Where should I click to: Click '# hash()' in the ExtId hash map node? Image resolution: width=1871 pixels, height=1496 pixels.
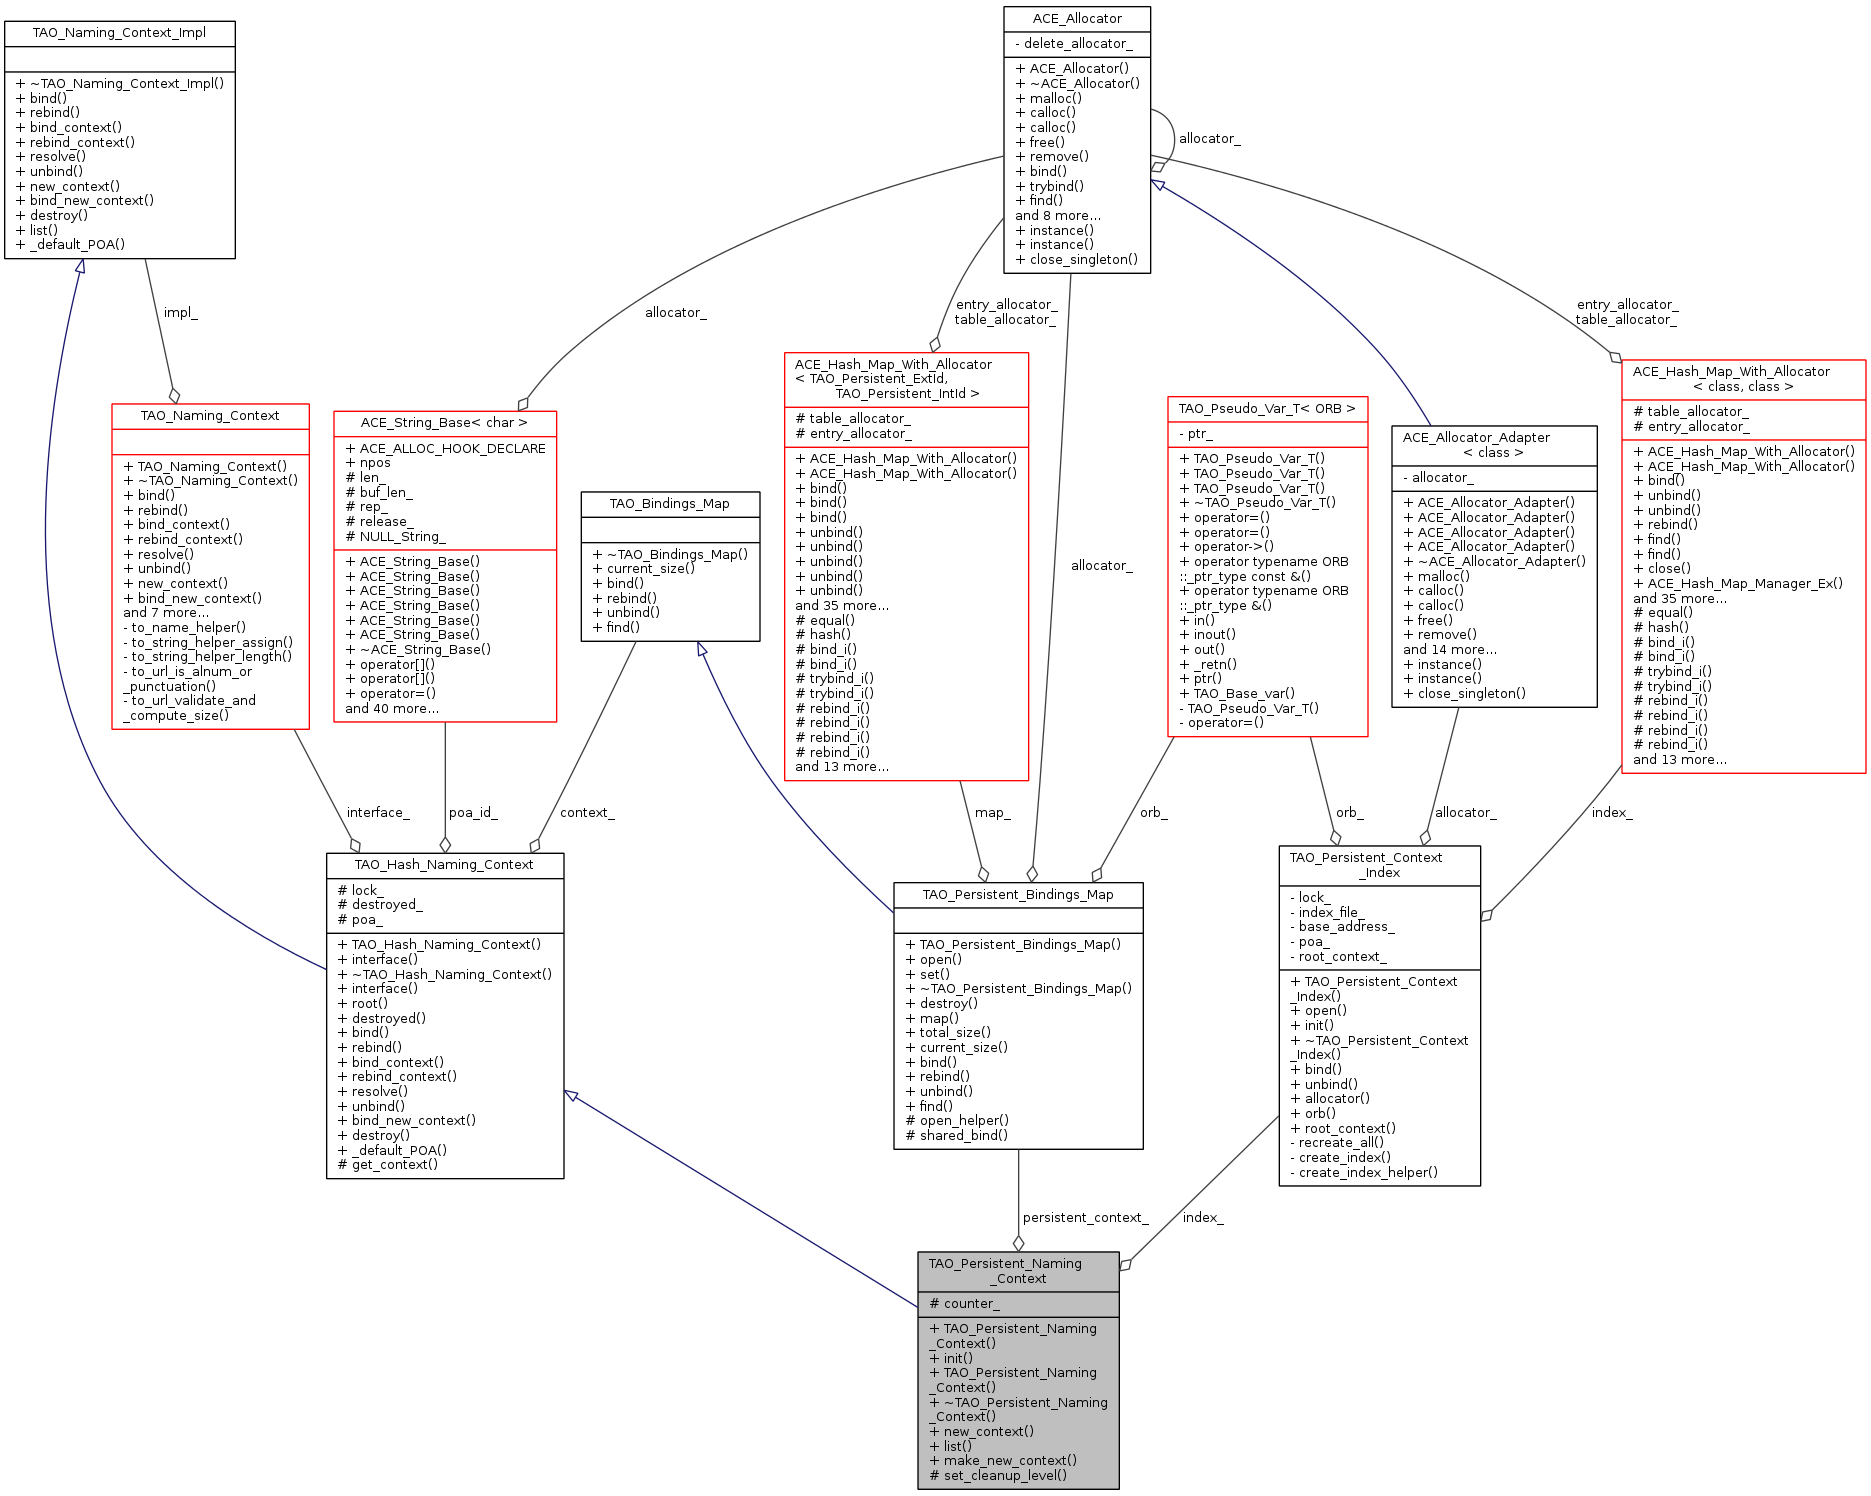[x=823, y=635]
